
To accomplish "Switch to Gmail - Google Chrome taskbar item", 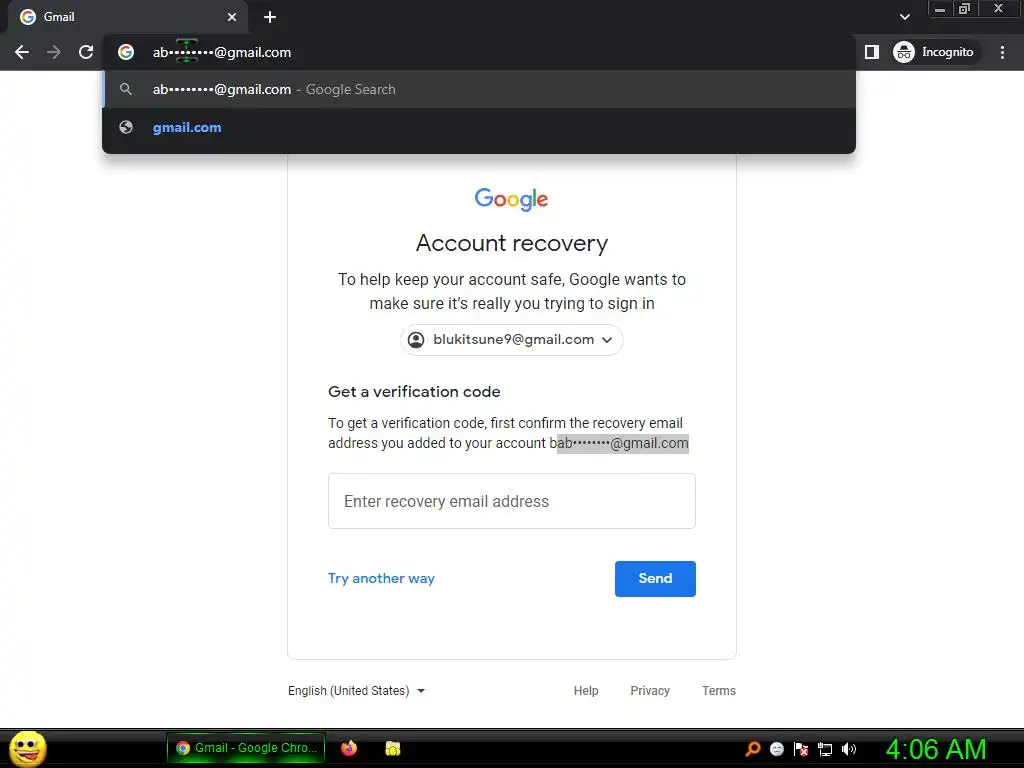I will pos(246,748).
